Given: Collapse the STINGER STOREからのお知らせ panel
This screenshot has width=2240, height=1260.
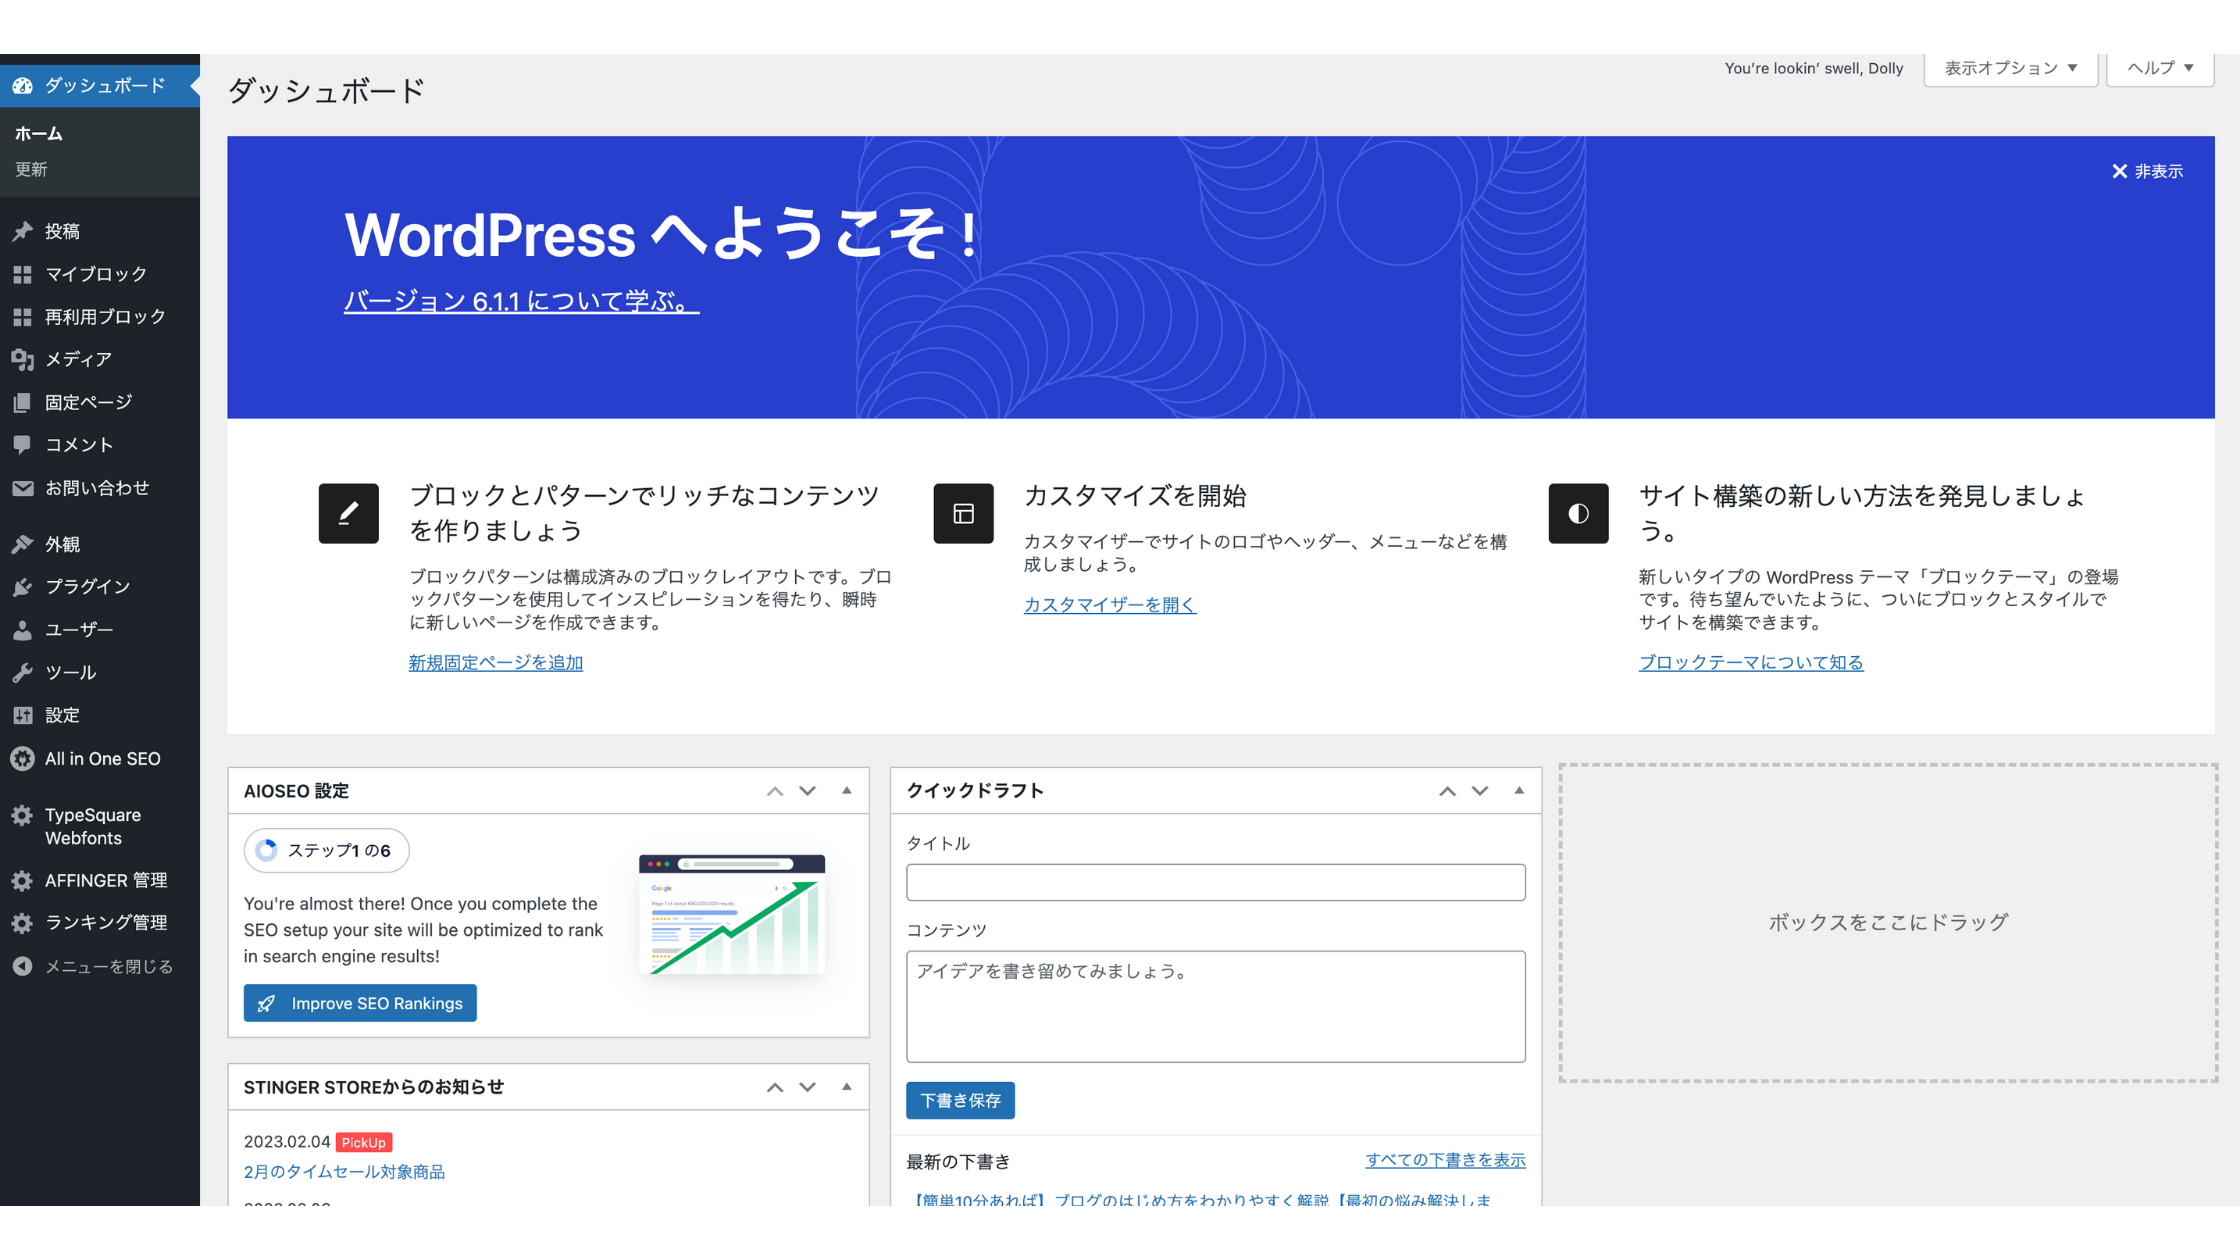Looking at the screenshot, I should coord(847,1087).
